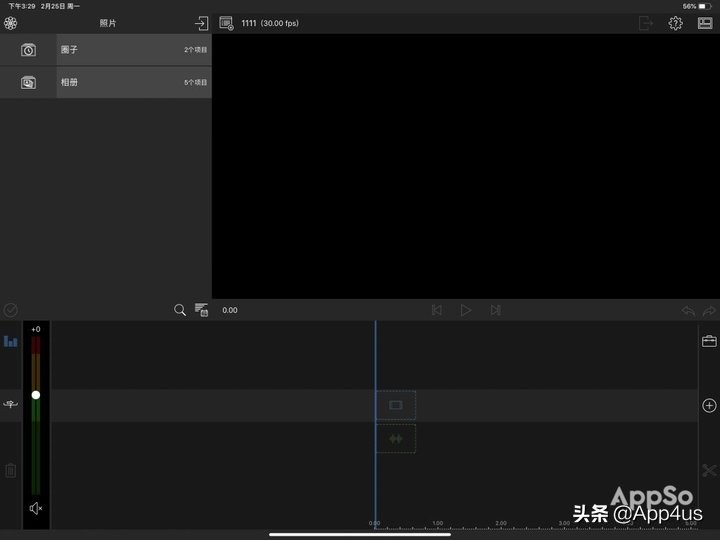Open the help and settings gear icon
This screenshot has height=540, width=720.
point(675,23)
